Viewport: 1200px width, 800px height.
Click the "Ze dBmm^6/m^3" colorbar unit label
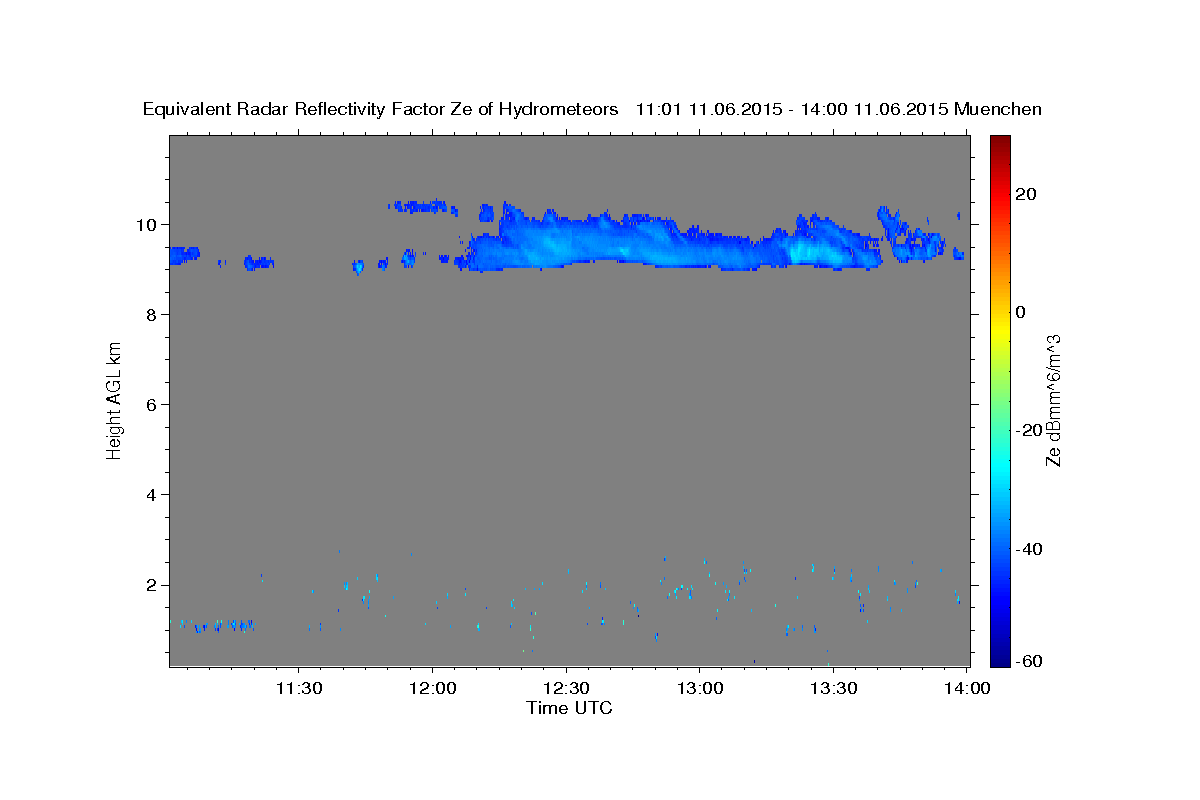coord(1053,400)
